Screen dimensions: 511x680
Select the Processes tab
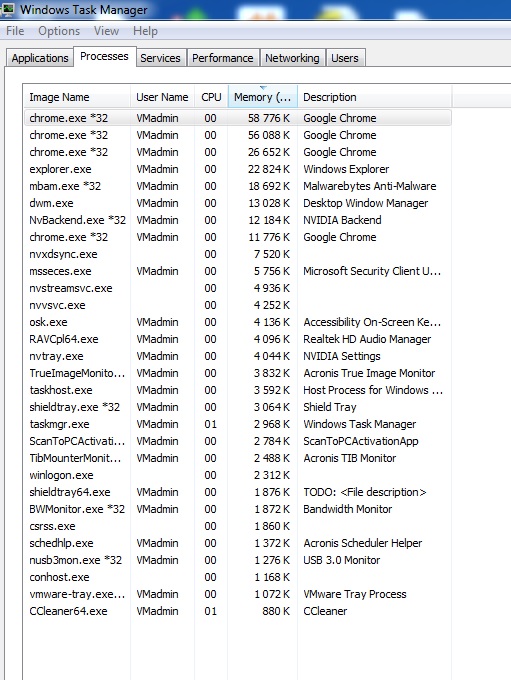(105, 56)
